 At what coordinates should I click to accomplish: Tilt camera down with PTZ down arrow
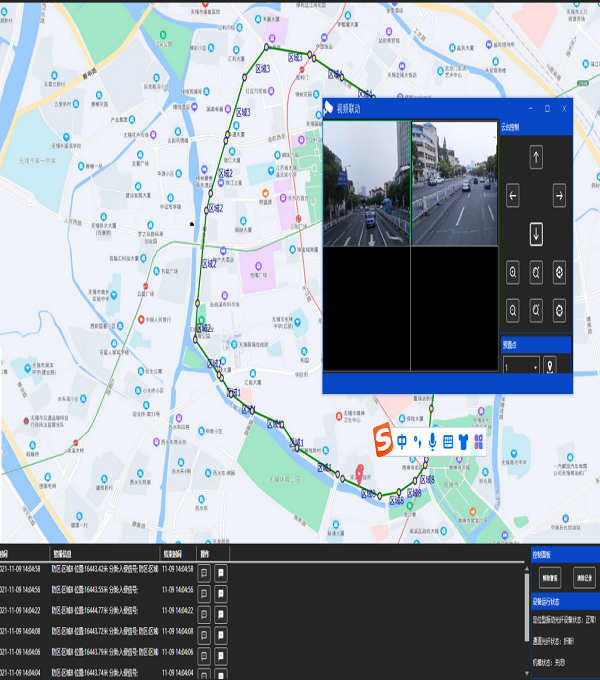pyautogui.click(x=536, y=234)
